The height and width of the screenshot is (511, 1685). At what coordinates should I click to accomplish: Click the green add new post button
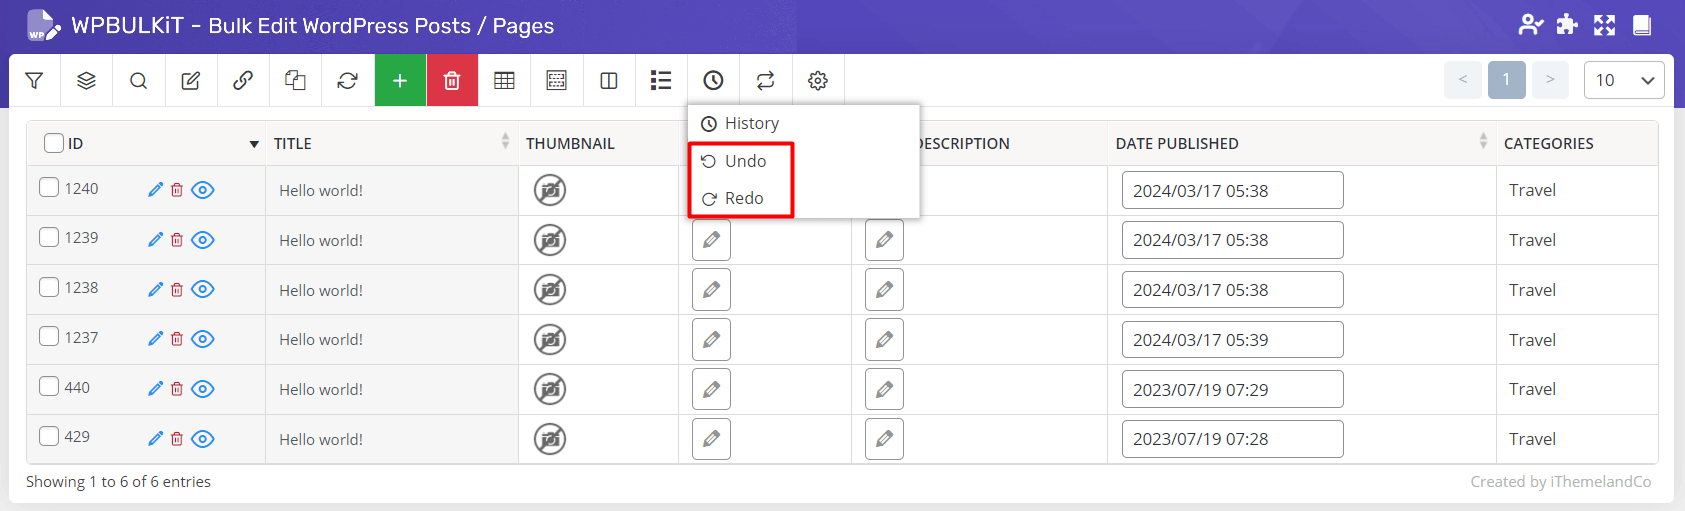(400, 81)
